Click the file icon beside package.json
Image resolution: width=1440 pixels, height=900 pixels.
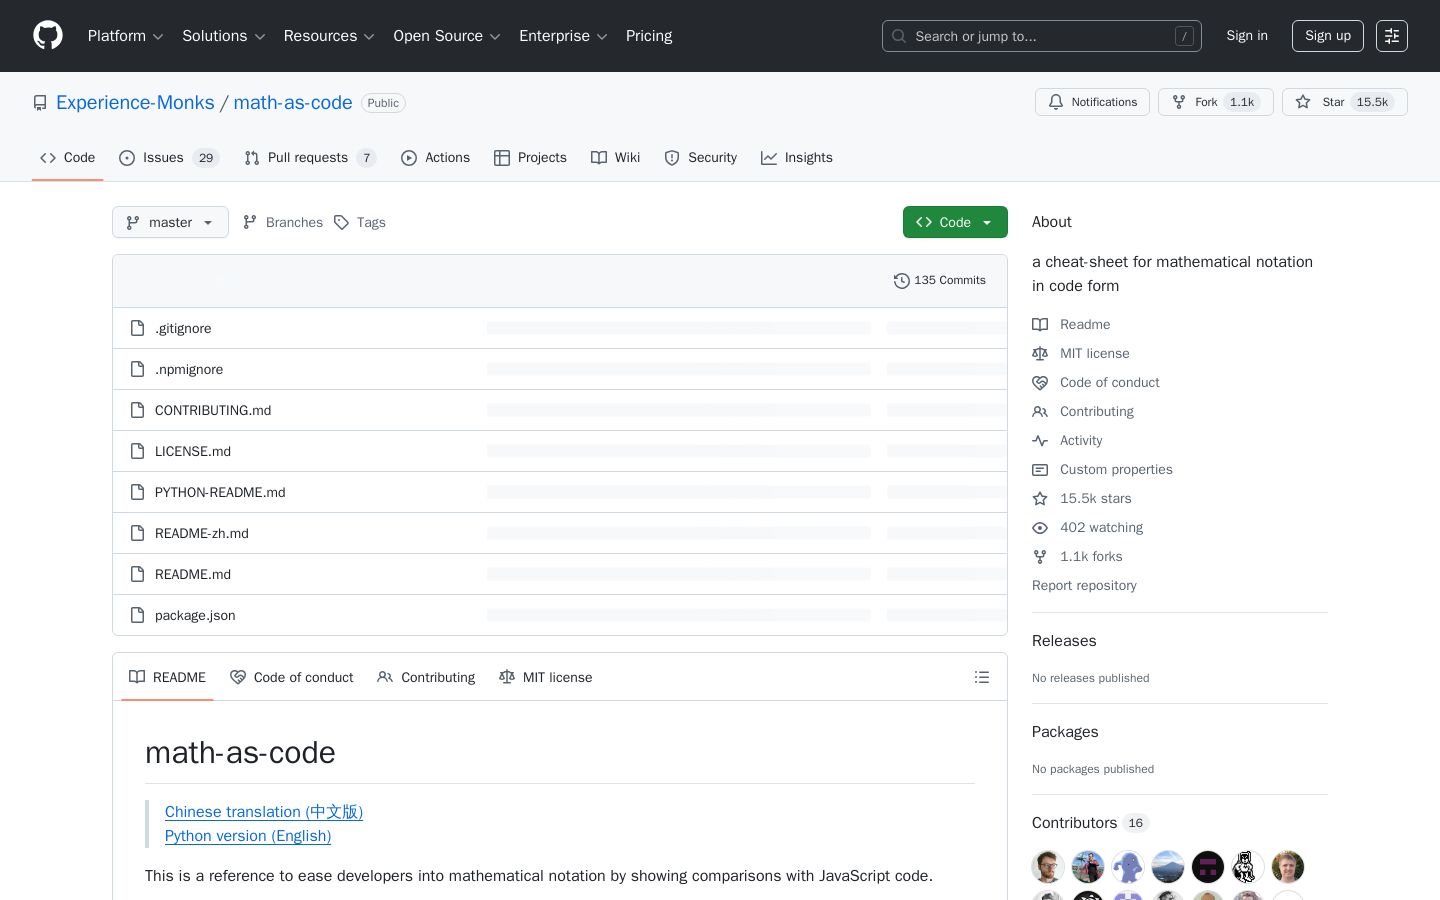point(138,615)
